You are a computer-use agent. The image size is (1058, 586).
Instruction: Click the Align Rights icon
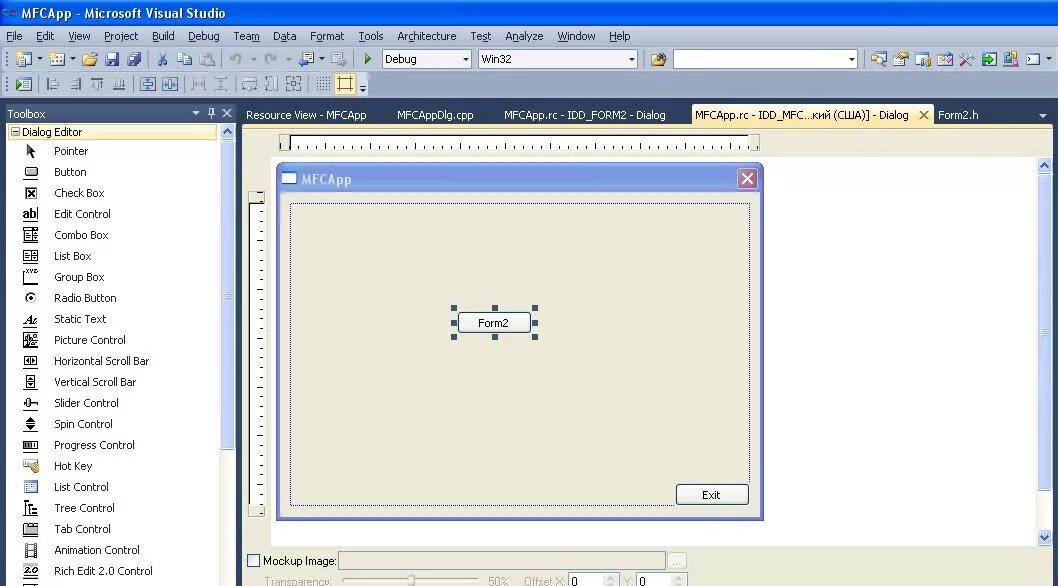click(74, 84)
